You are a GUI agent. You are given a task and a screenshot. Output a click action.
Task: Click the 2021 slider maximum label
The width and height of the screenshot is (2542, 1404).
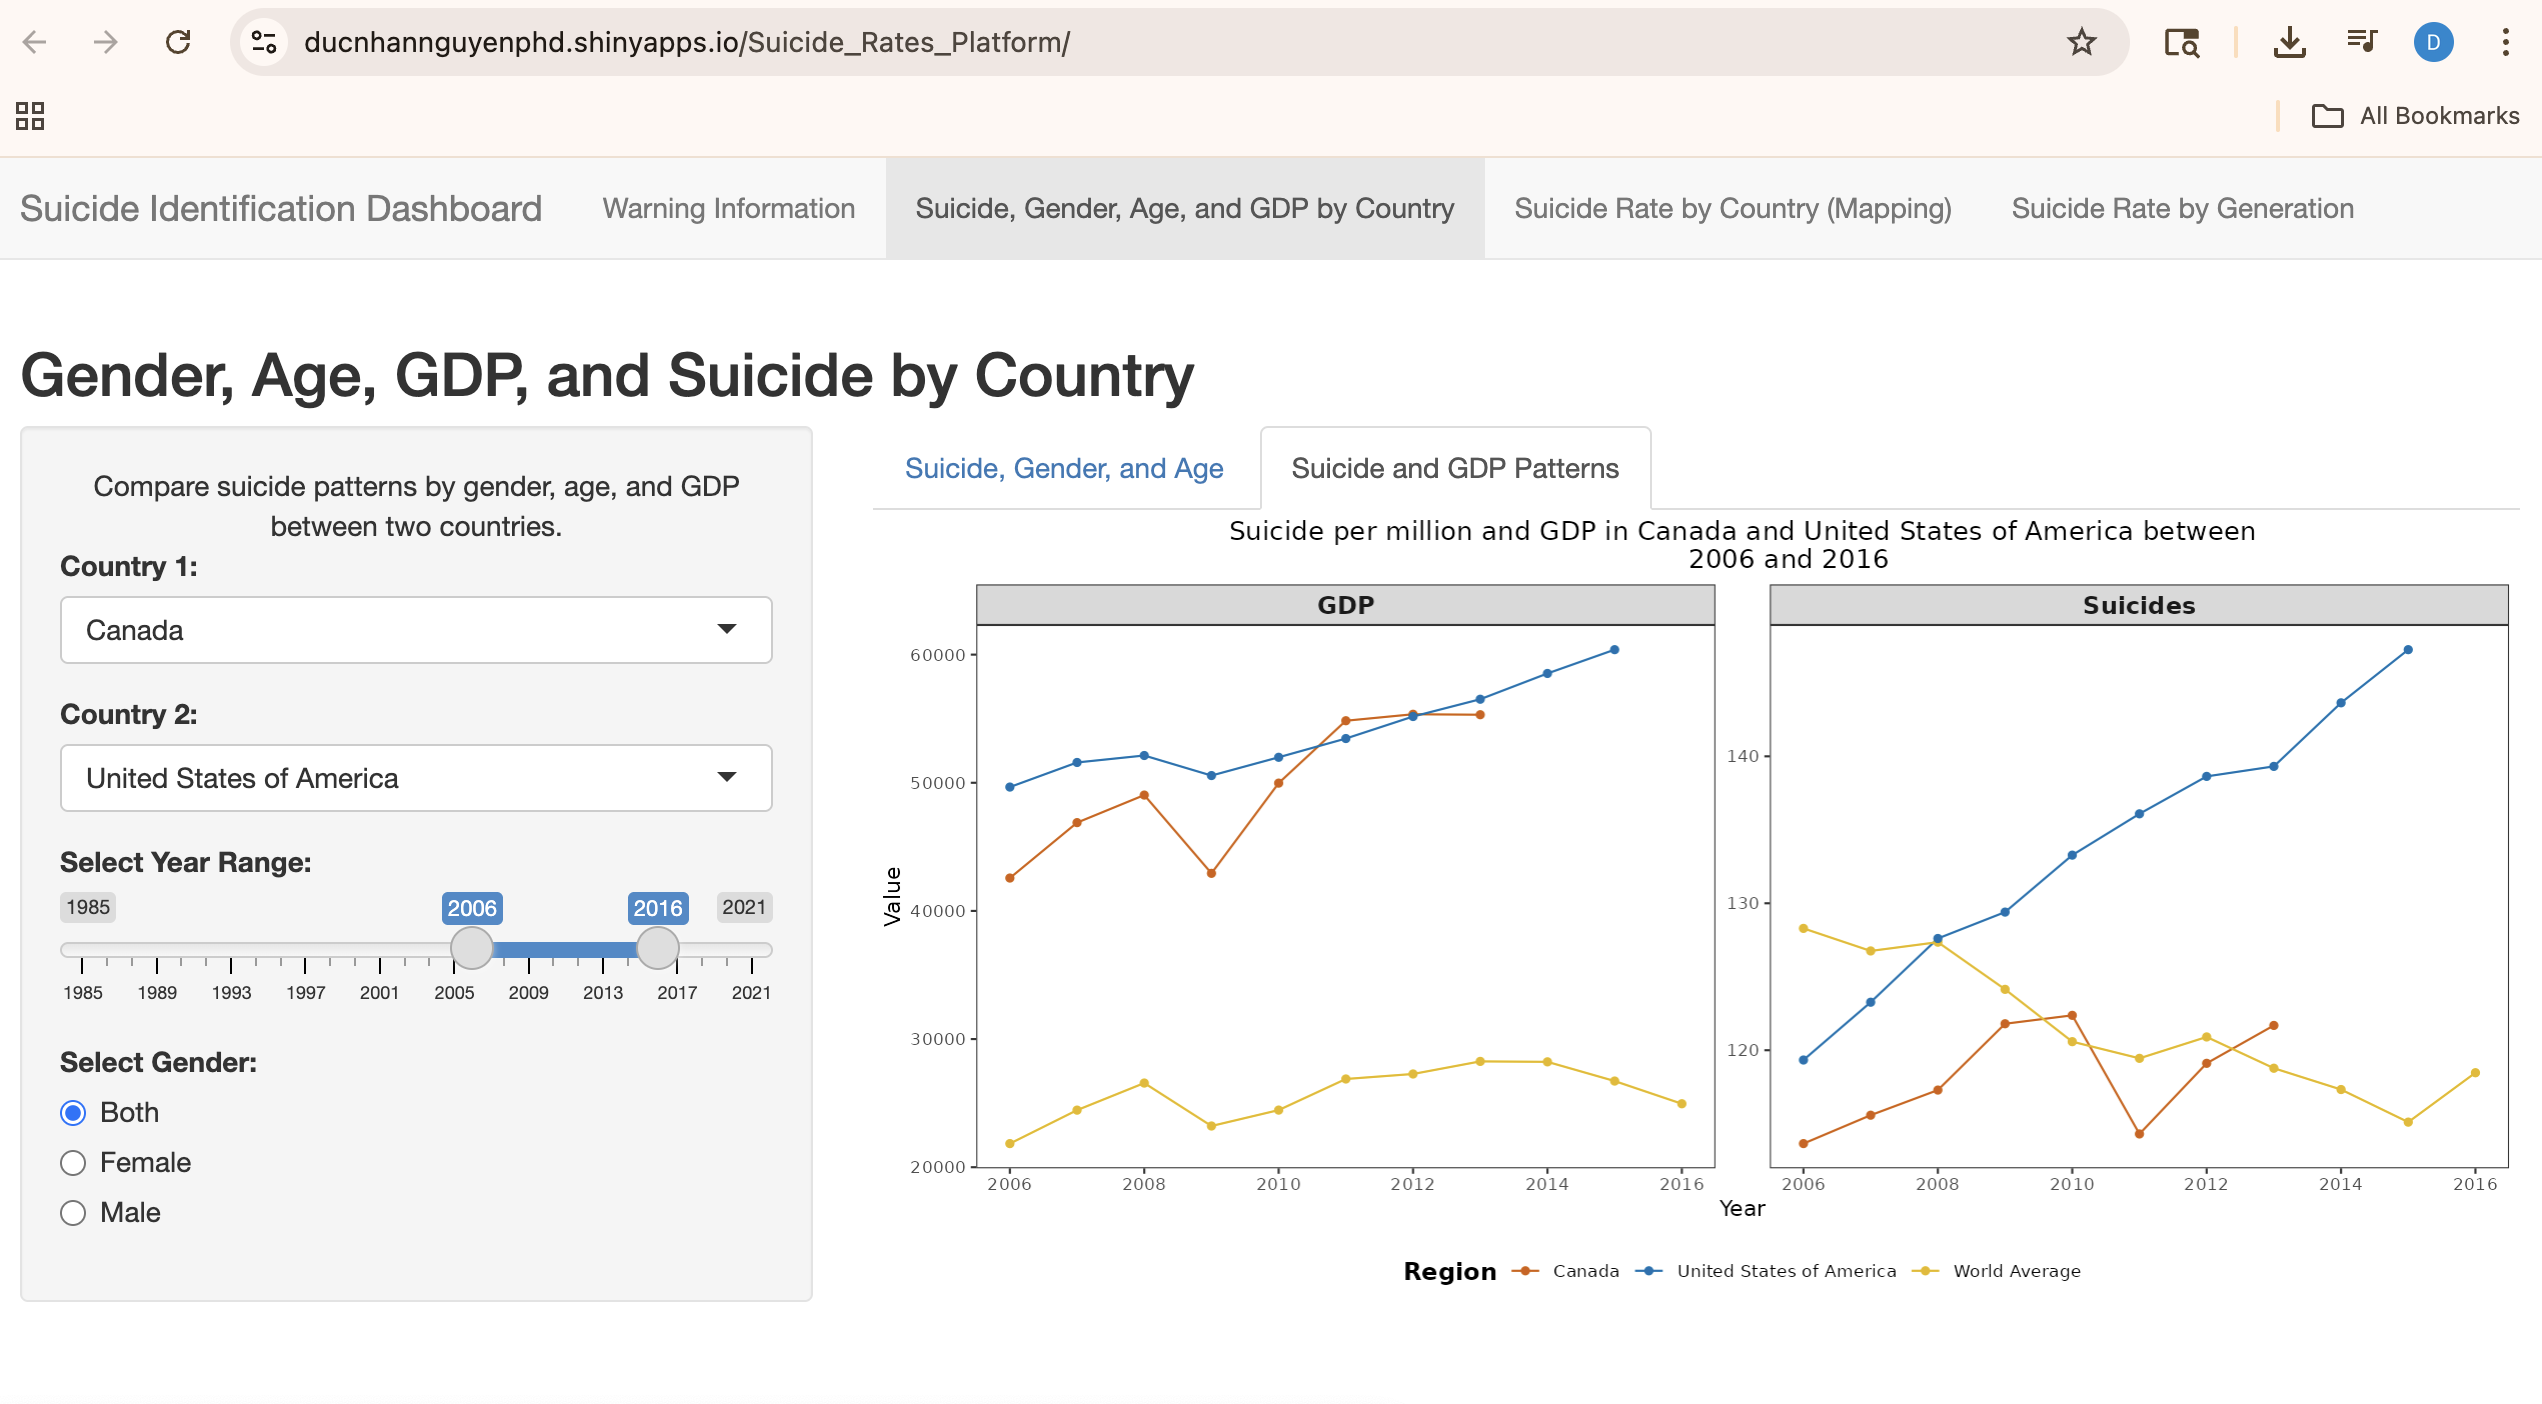point(744,907)
